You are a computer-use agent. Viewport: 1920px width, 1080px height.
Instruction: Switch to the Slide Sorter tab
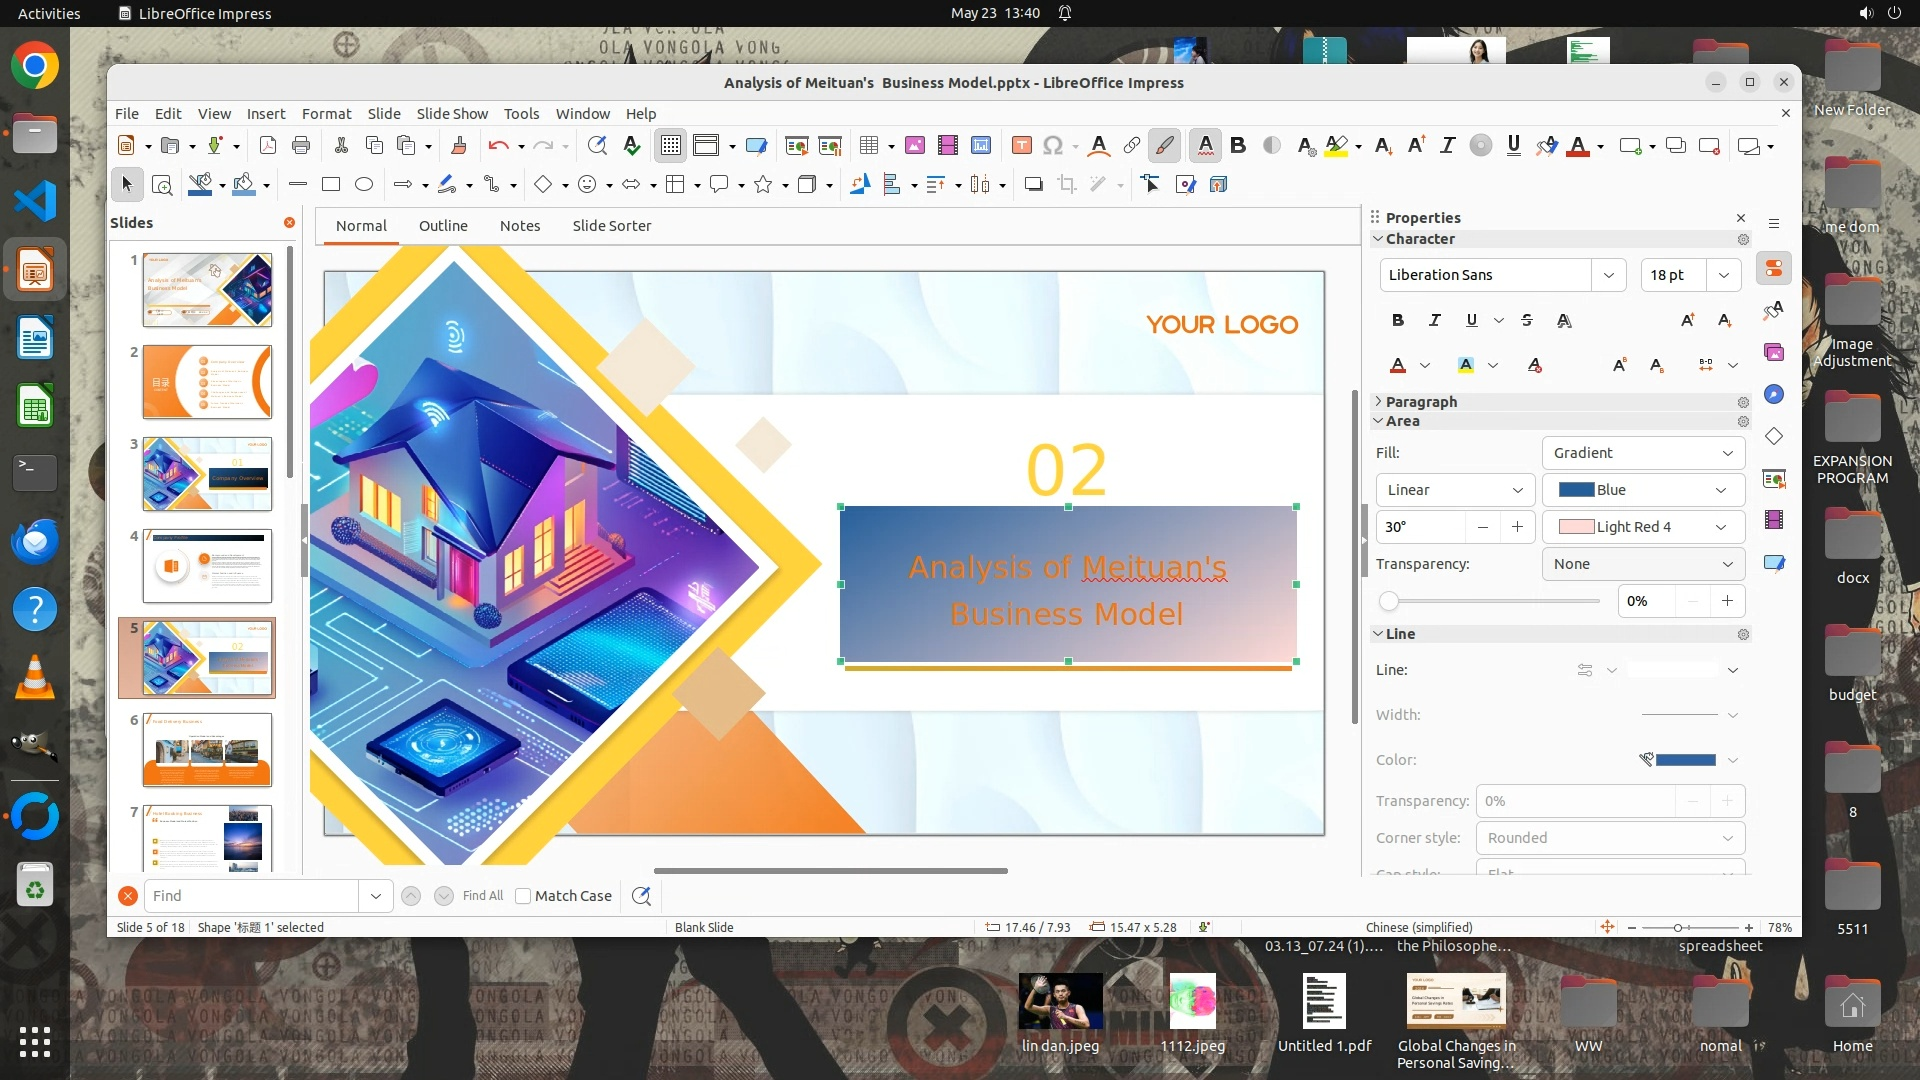point(611,226)
